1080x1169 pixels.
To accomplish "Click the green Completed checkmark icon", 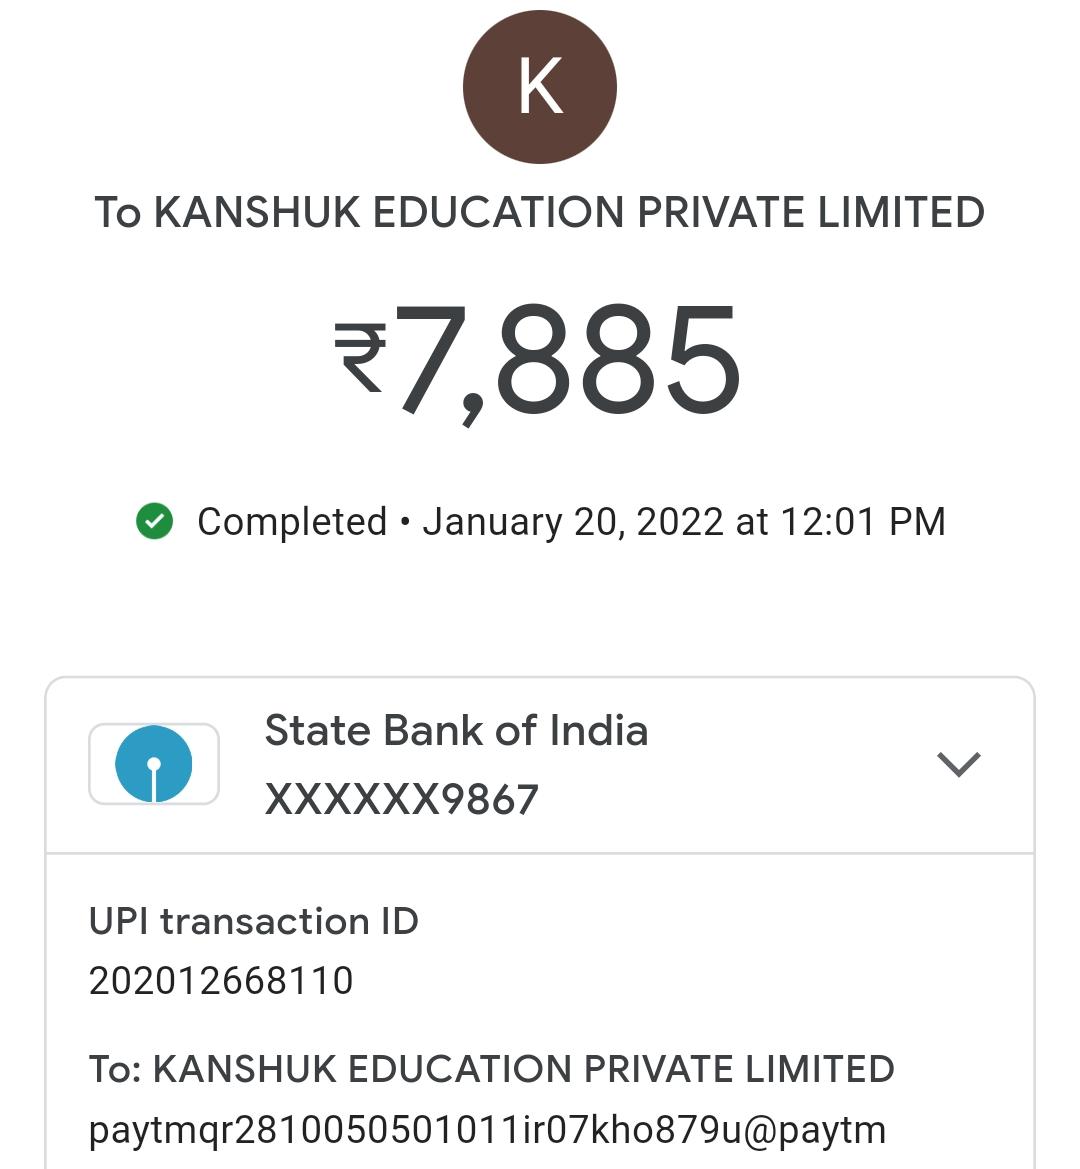I will (154, 521).
